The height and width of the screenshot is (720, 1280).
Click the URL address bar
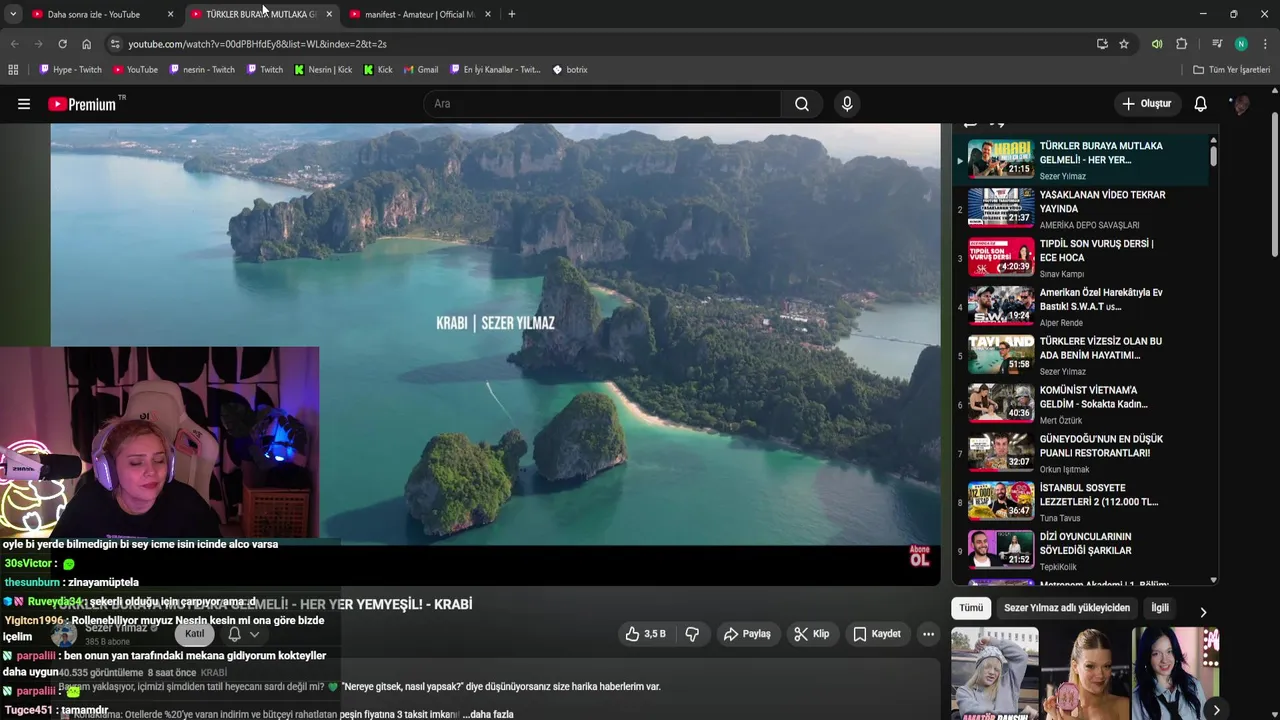coord(600,44)
